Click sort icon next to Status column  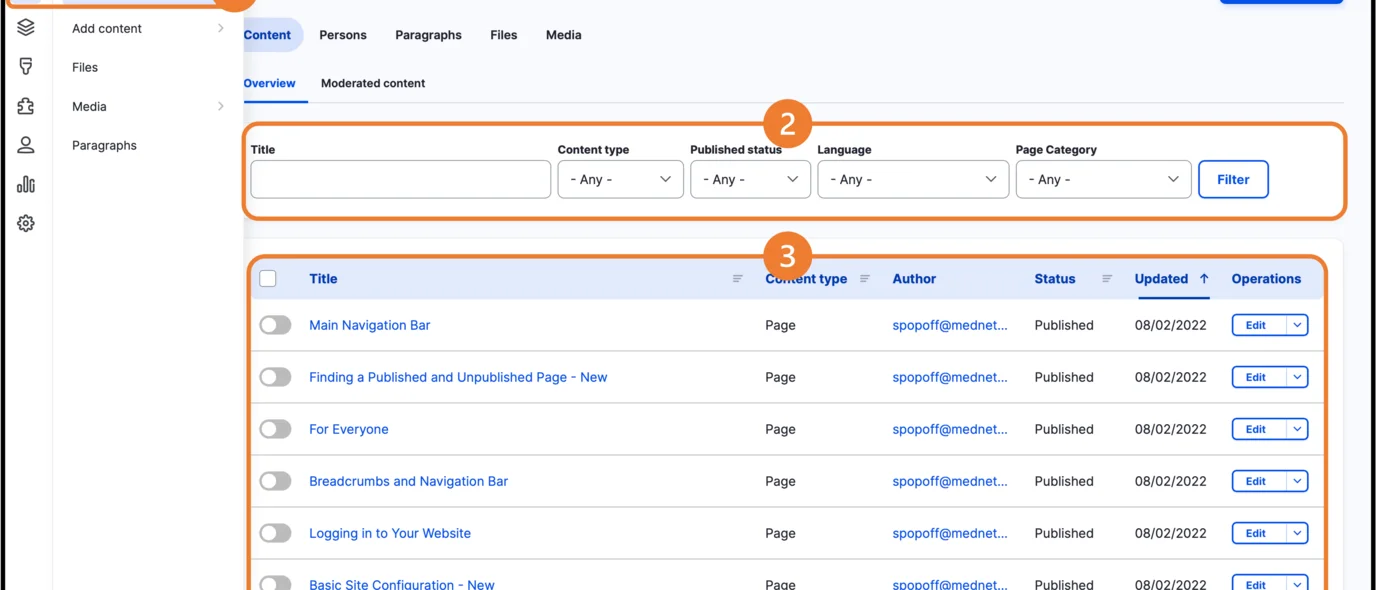click(1107, 279)
